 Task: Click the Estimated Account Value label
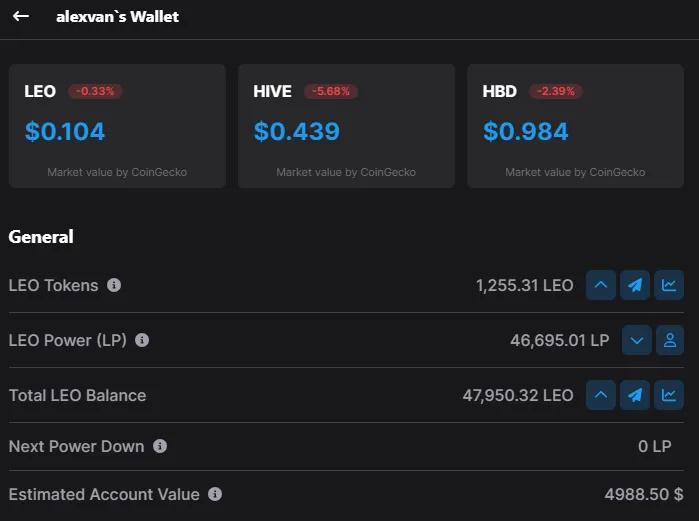104,494
